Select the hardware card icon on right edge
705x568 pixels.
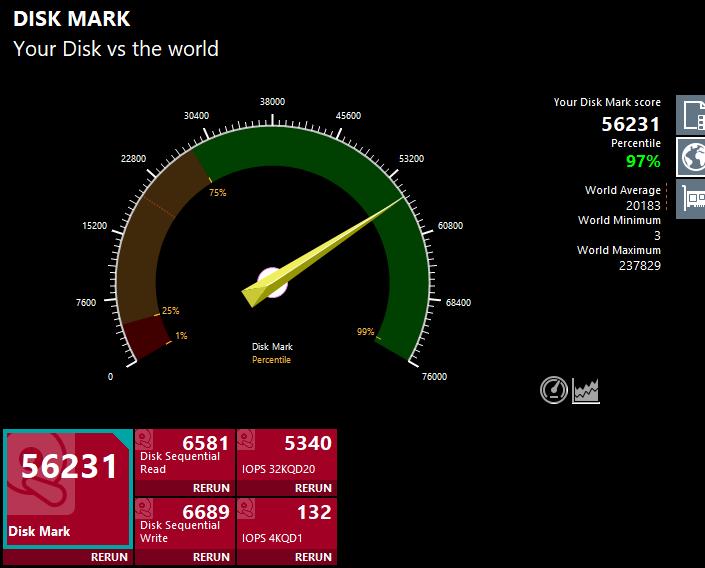coord(691,199)
